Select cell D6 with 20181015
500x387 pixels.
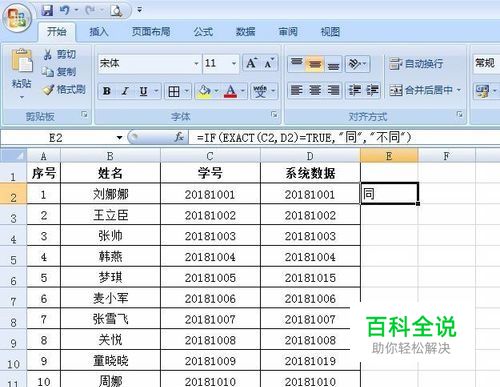coord(310,278)
